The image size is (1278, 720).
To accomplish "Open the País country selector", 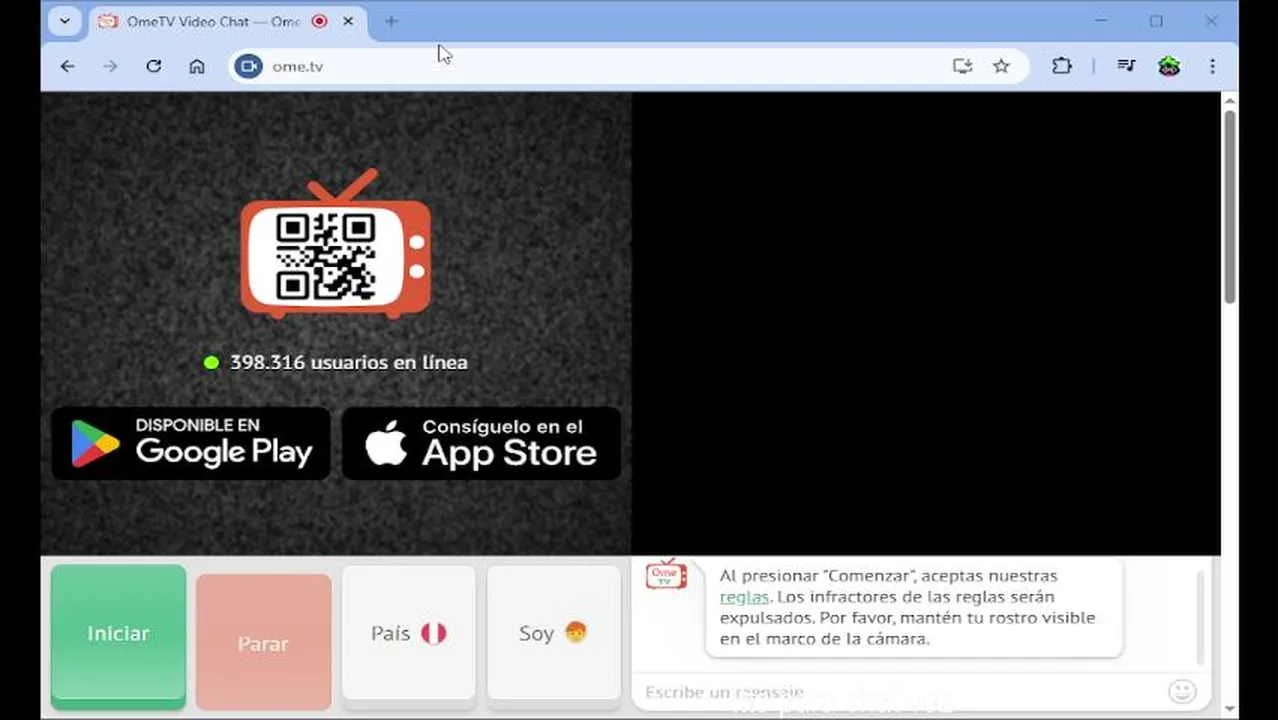I will coord(409,633).
